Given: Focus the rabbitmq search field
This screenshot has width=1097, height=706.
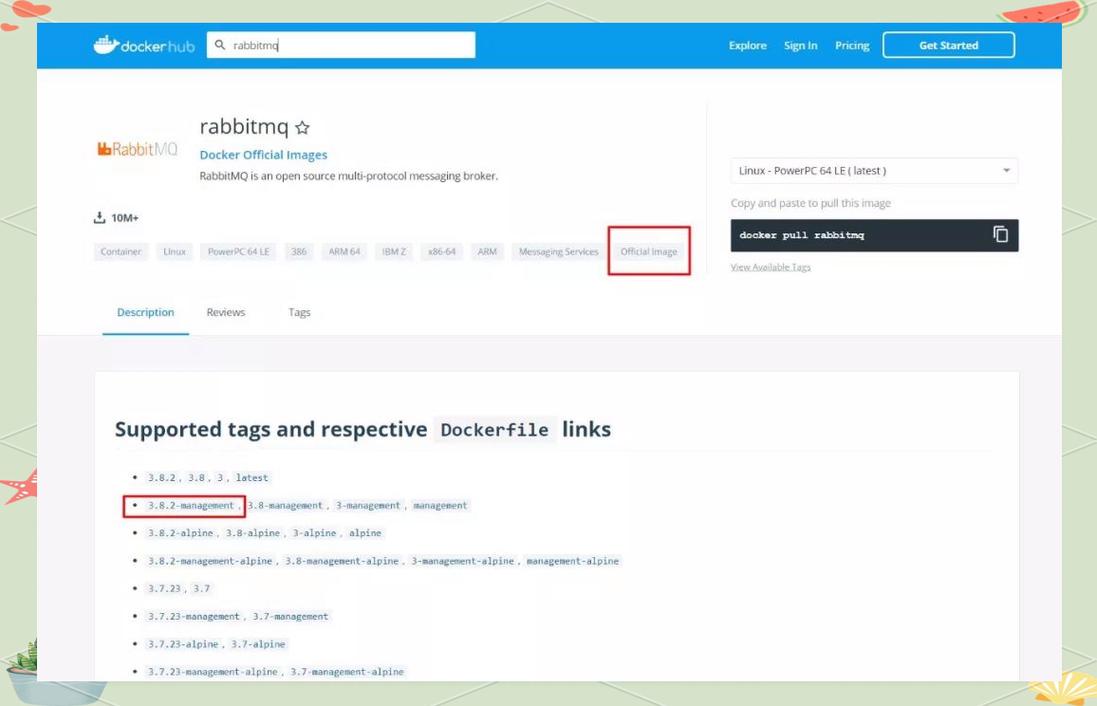Looking at the screenshot, I should (341, 45).
